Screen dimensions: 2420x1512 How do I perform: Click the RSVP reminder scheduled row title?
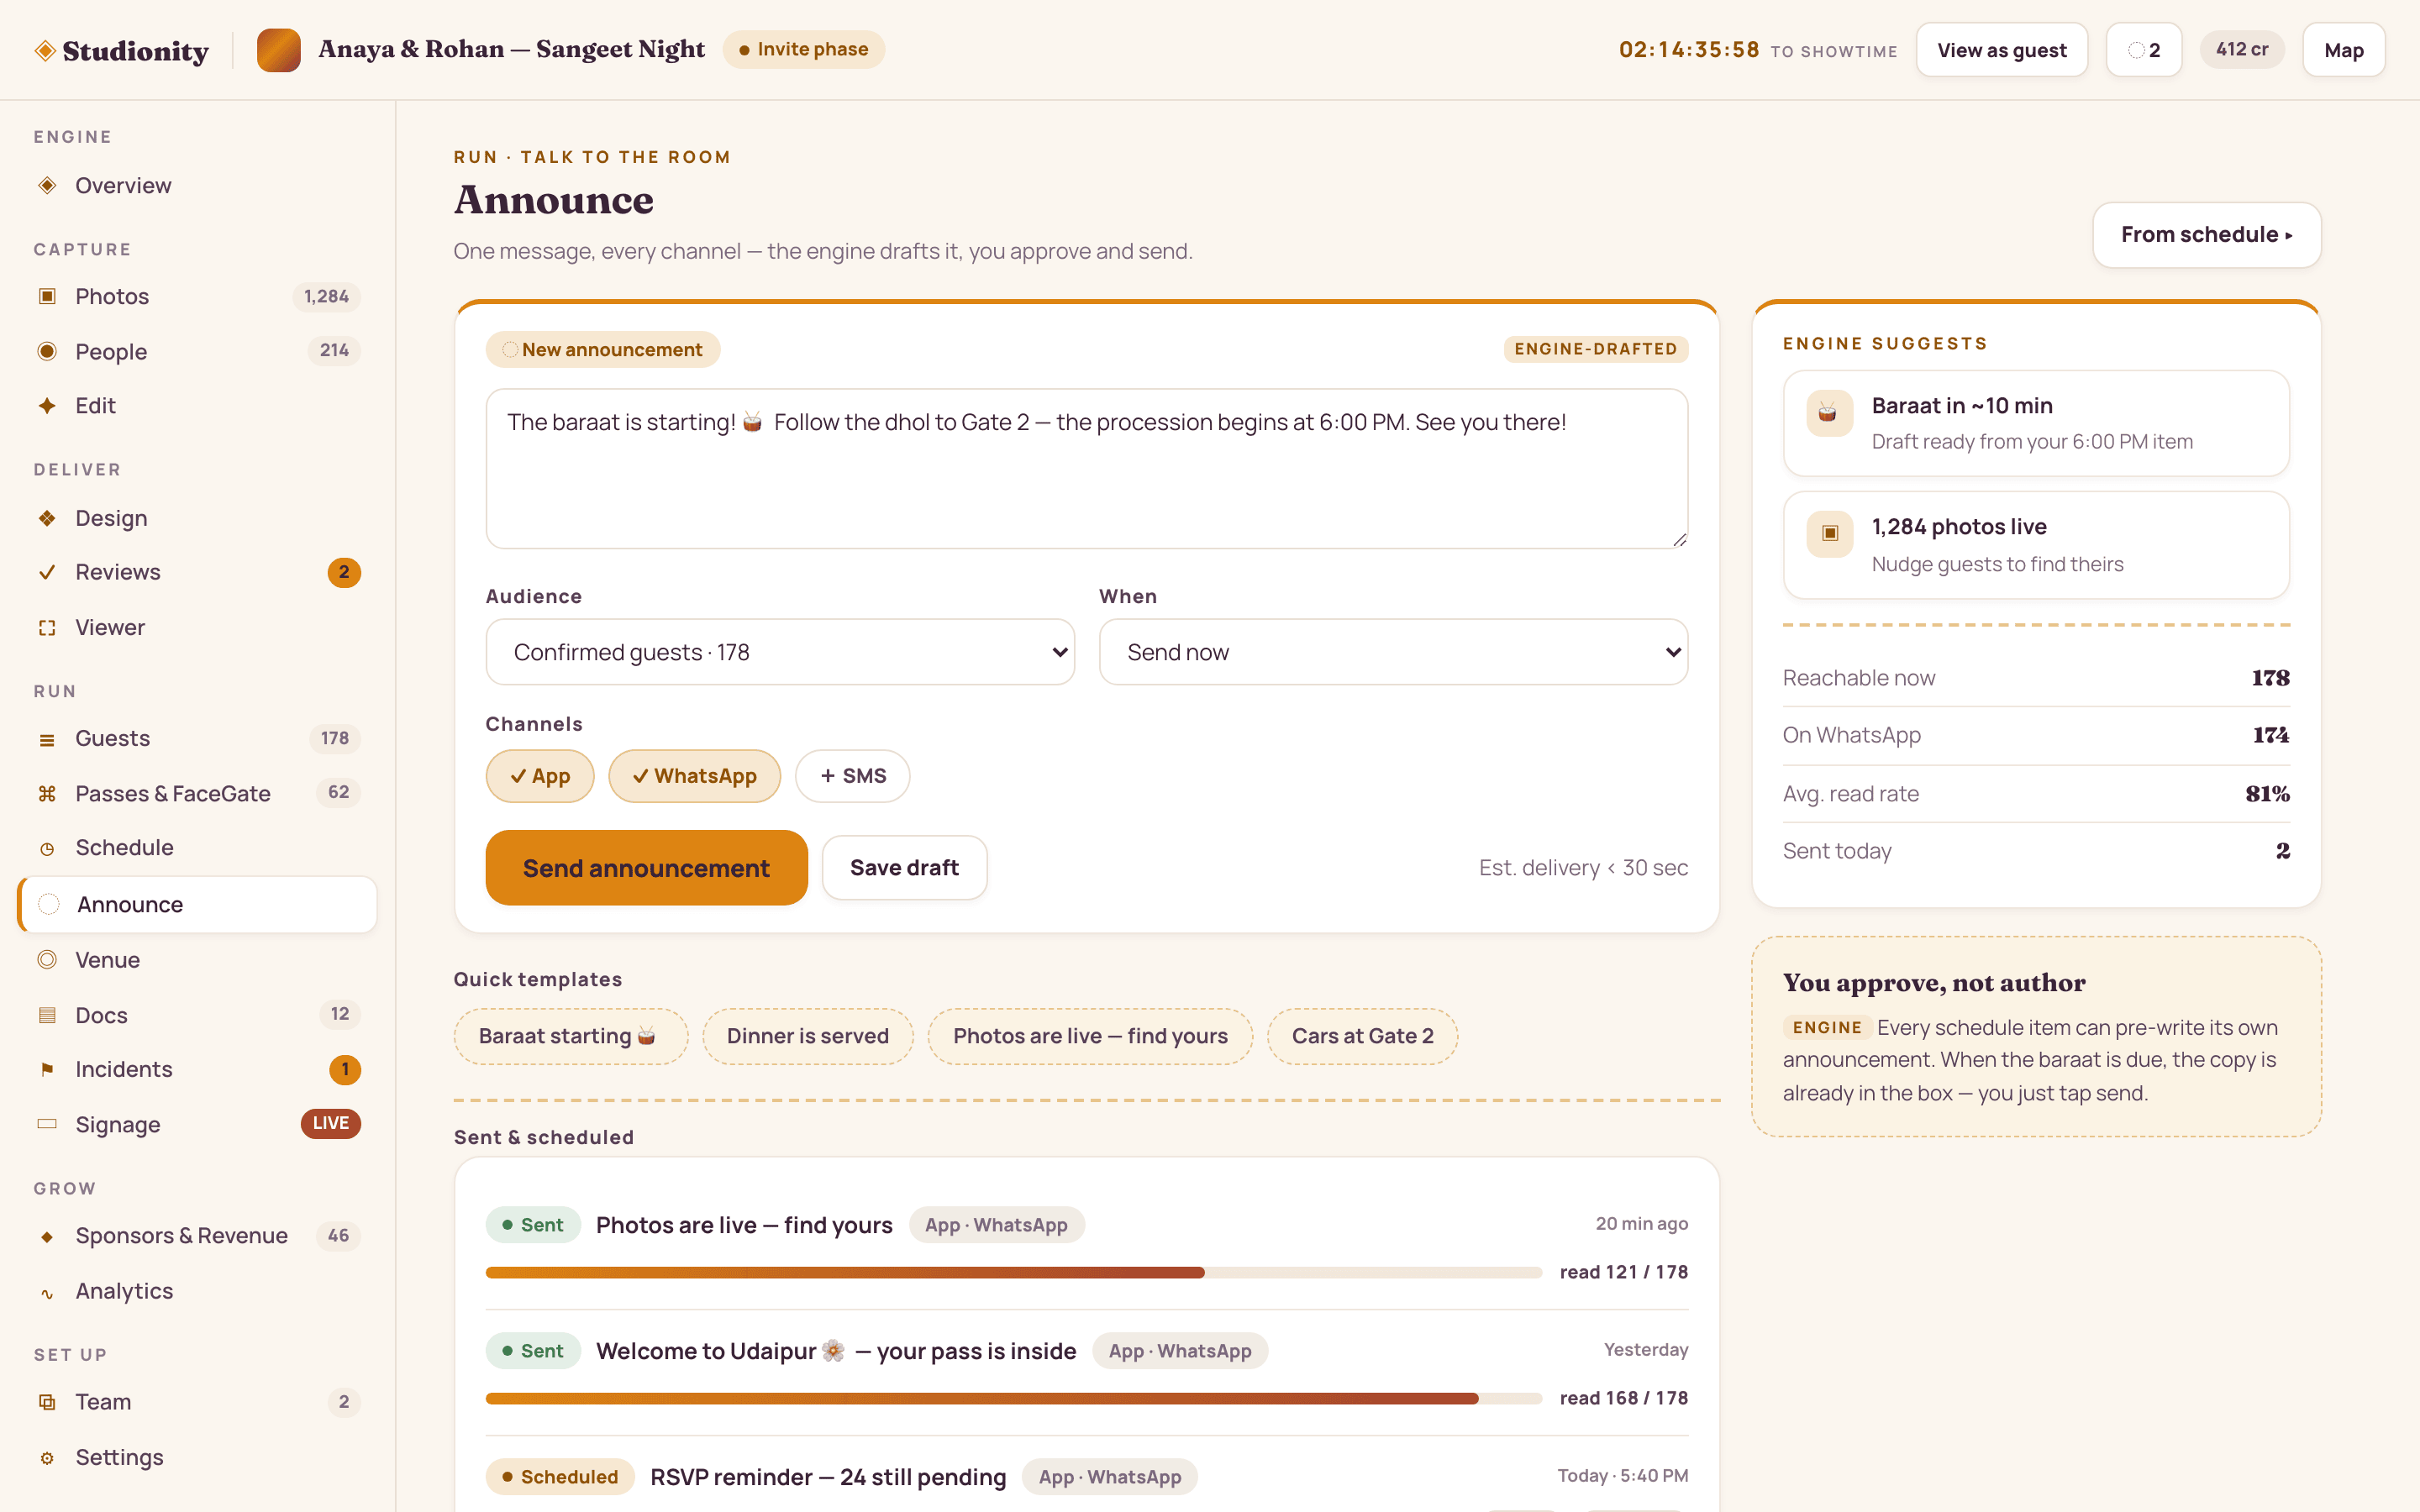[828, 1477]
